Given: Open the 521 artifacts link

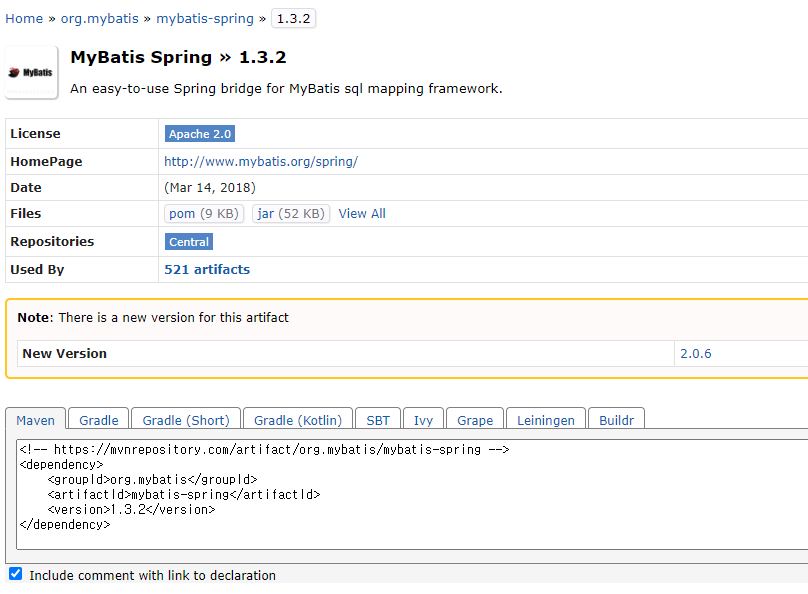Looking at the screenshot, I should [207, 269].
